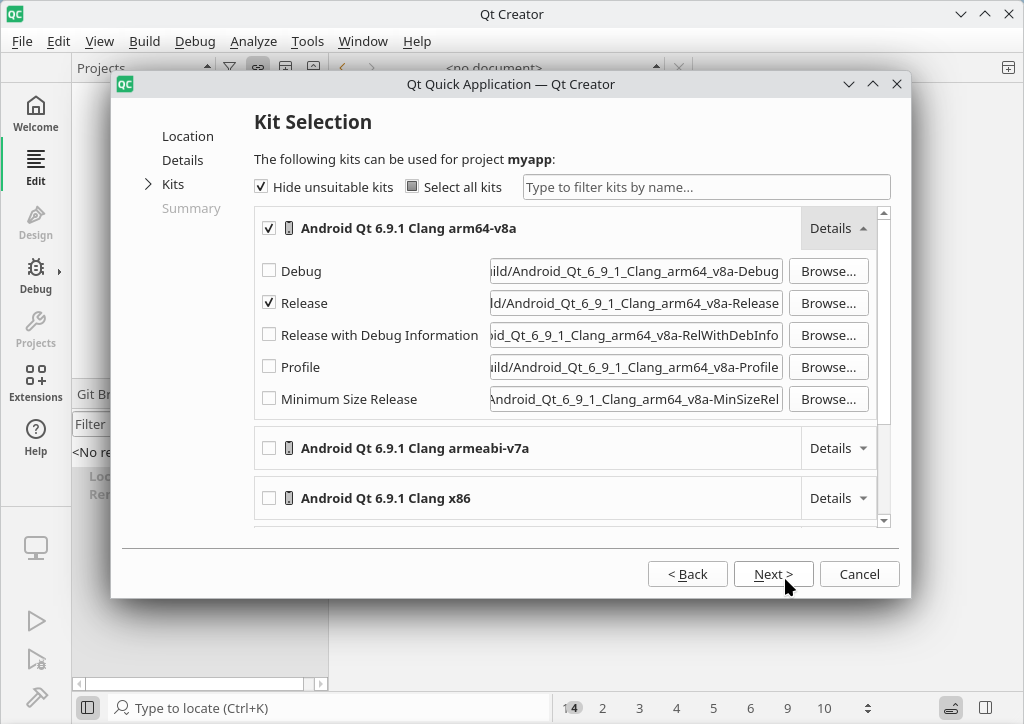Screen dimensions: 1024x724
Task: Click the progress details toggle icon
Action: (x=951, y=708)
